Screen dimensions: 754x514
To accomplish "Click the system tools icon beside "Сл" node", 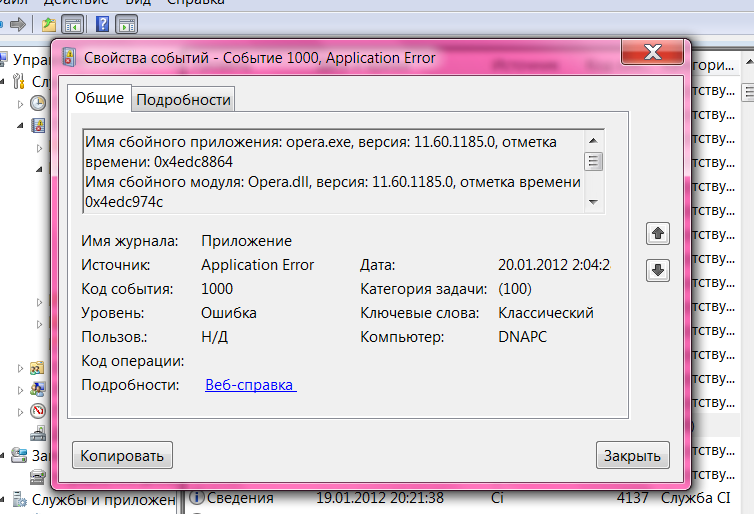I will point(18,81).
